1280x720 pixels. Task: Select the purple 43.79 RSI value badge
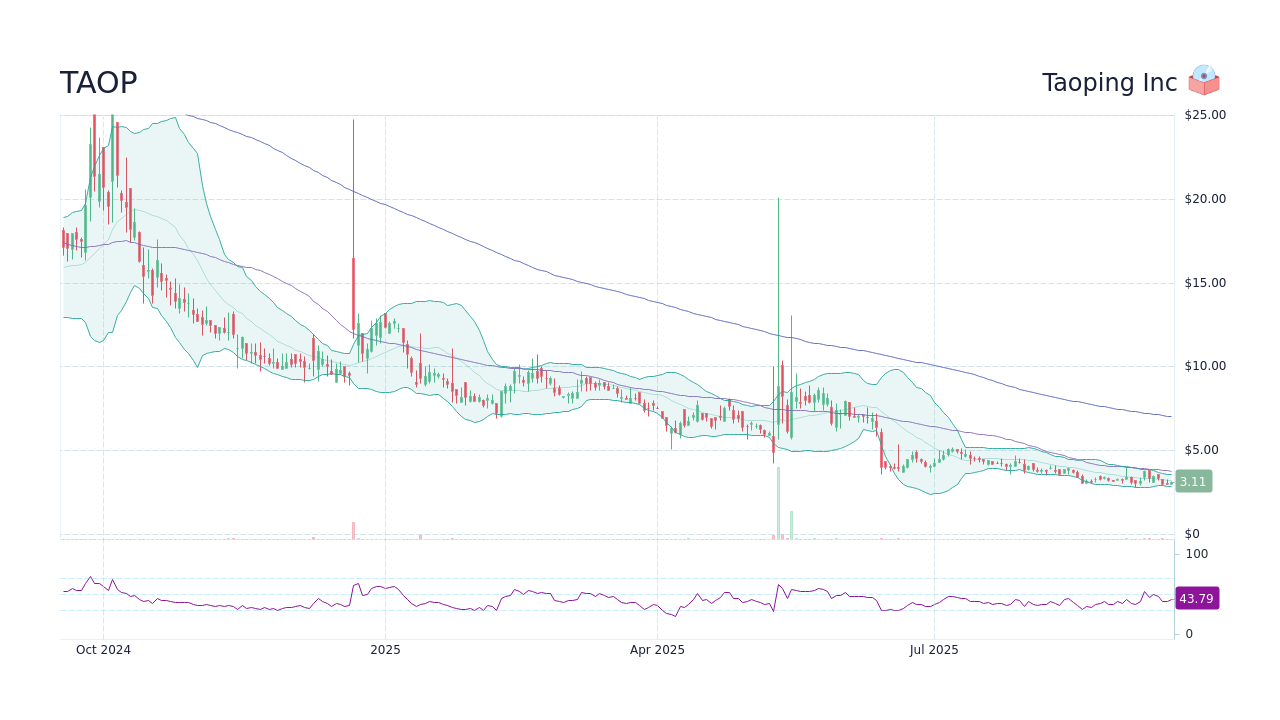click(x=1195, y=598)
